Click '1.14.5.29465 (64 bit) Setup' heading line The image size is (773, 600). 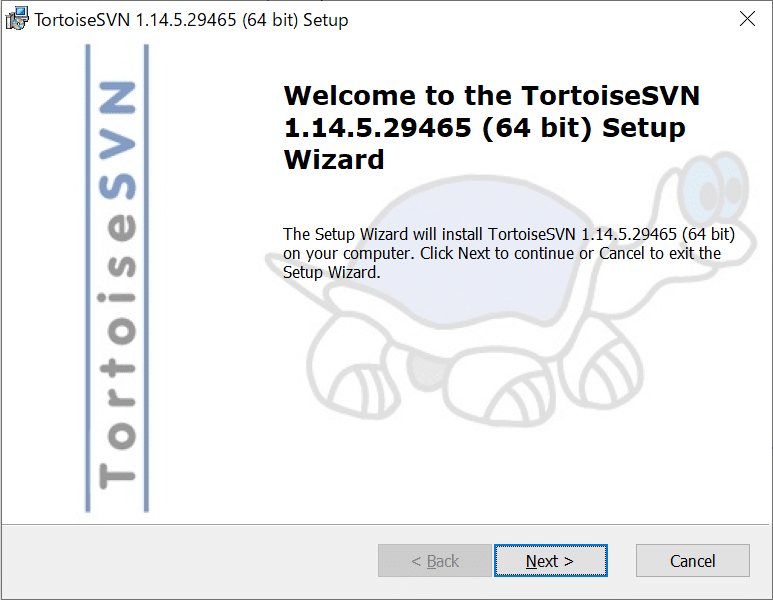pos(485,128)
